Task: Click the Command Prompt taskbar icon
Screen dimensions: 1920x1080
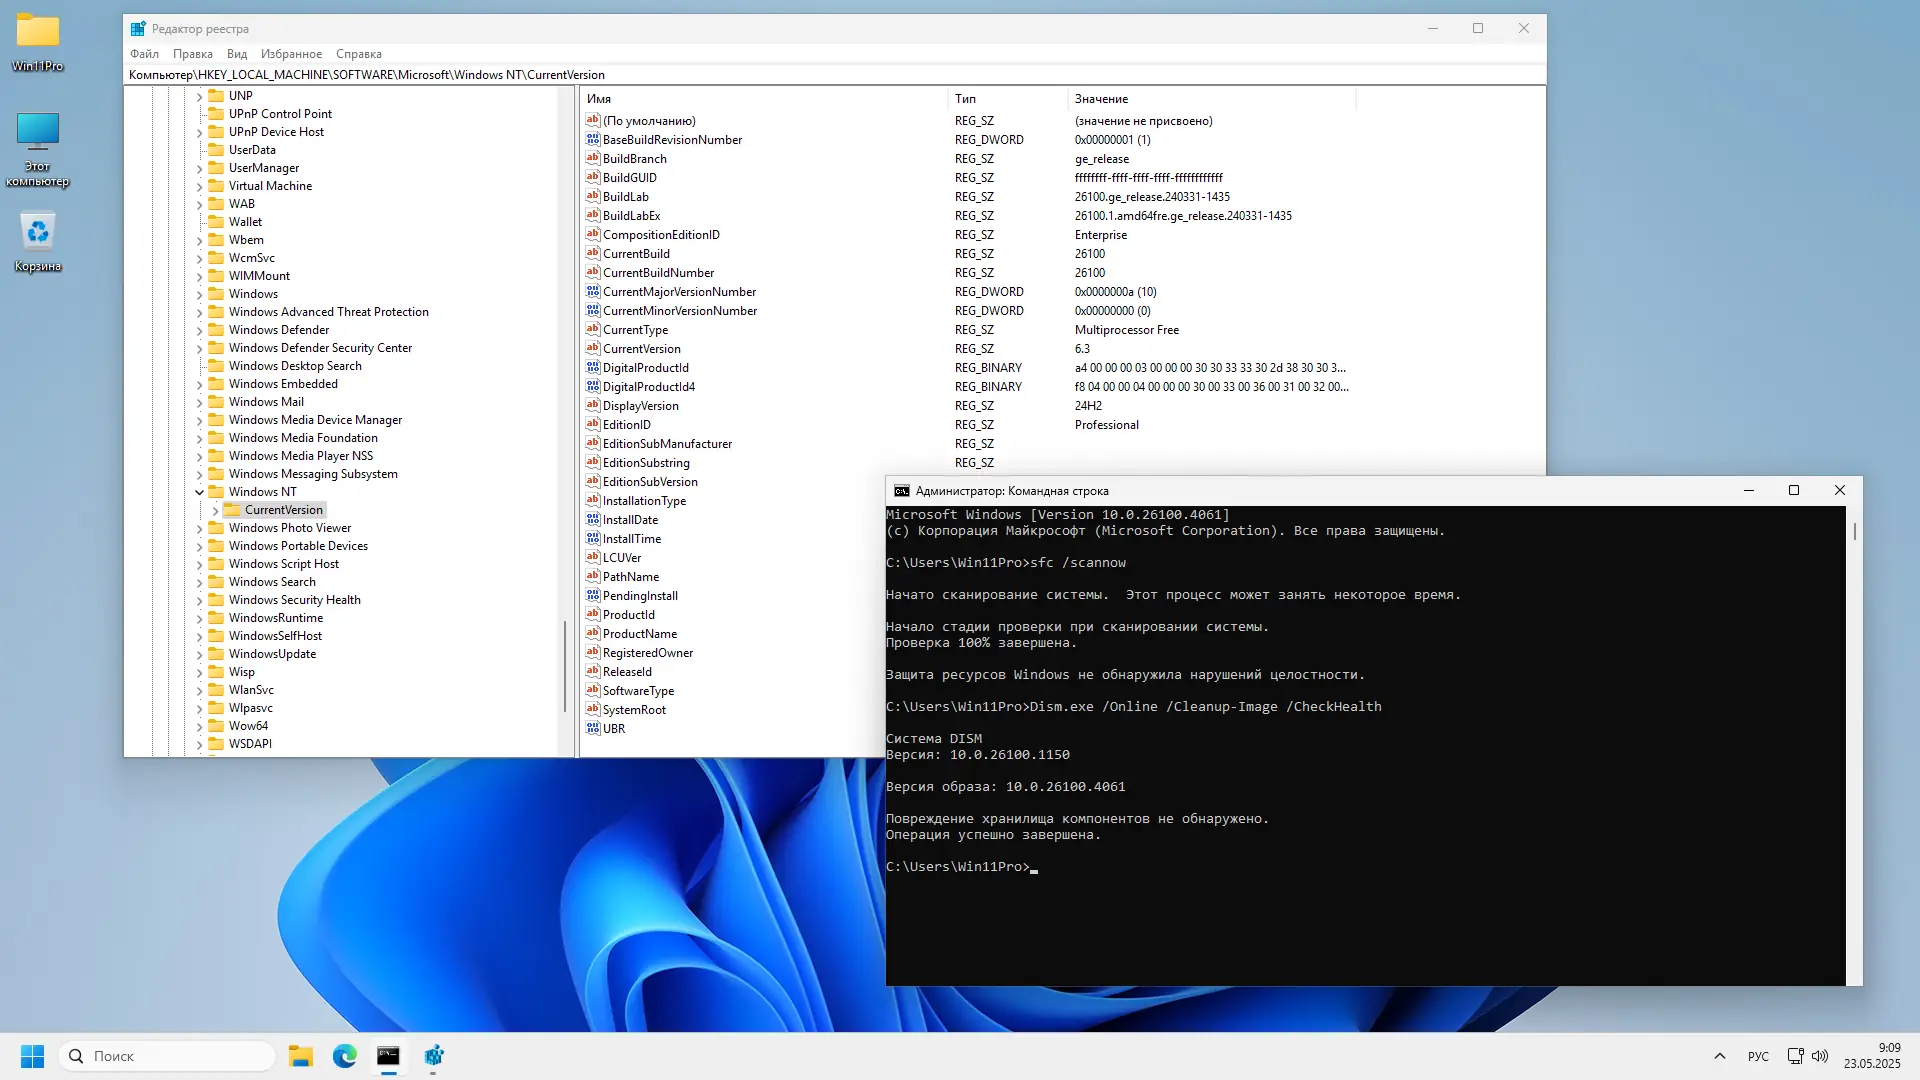Action: click(x=388, y=1056)
